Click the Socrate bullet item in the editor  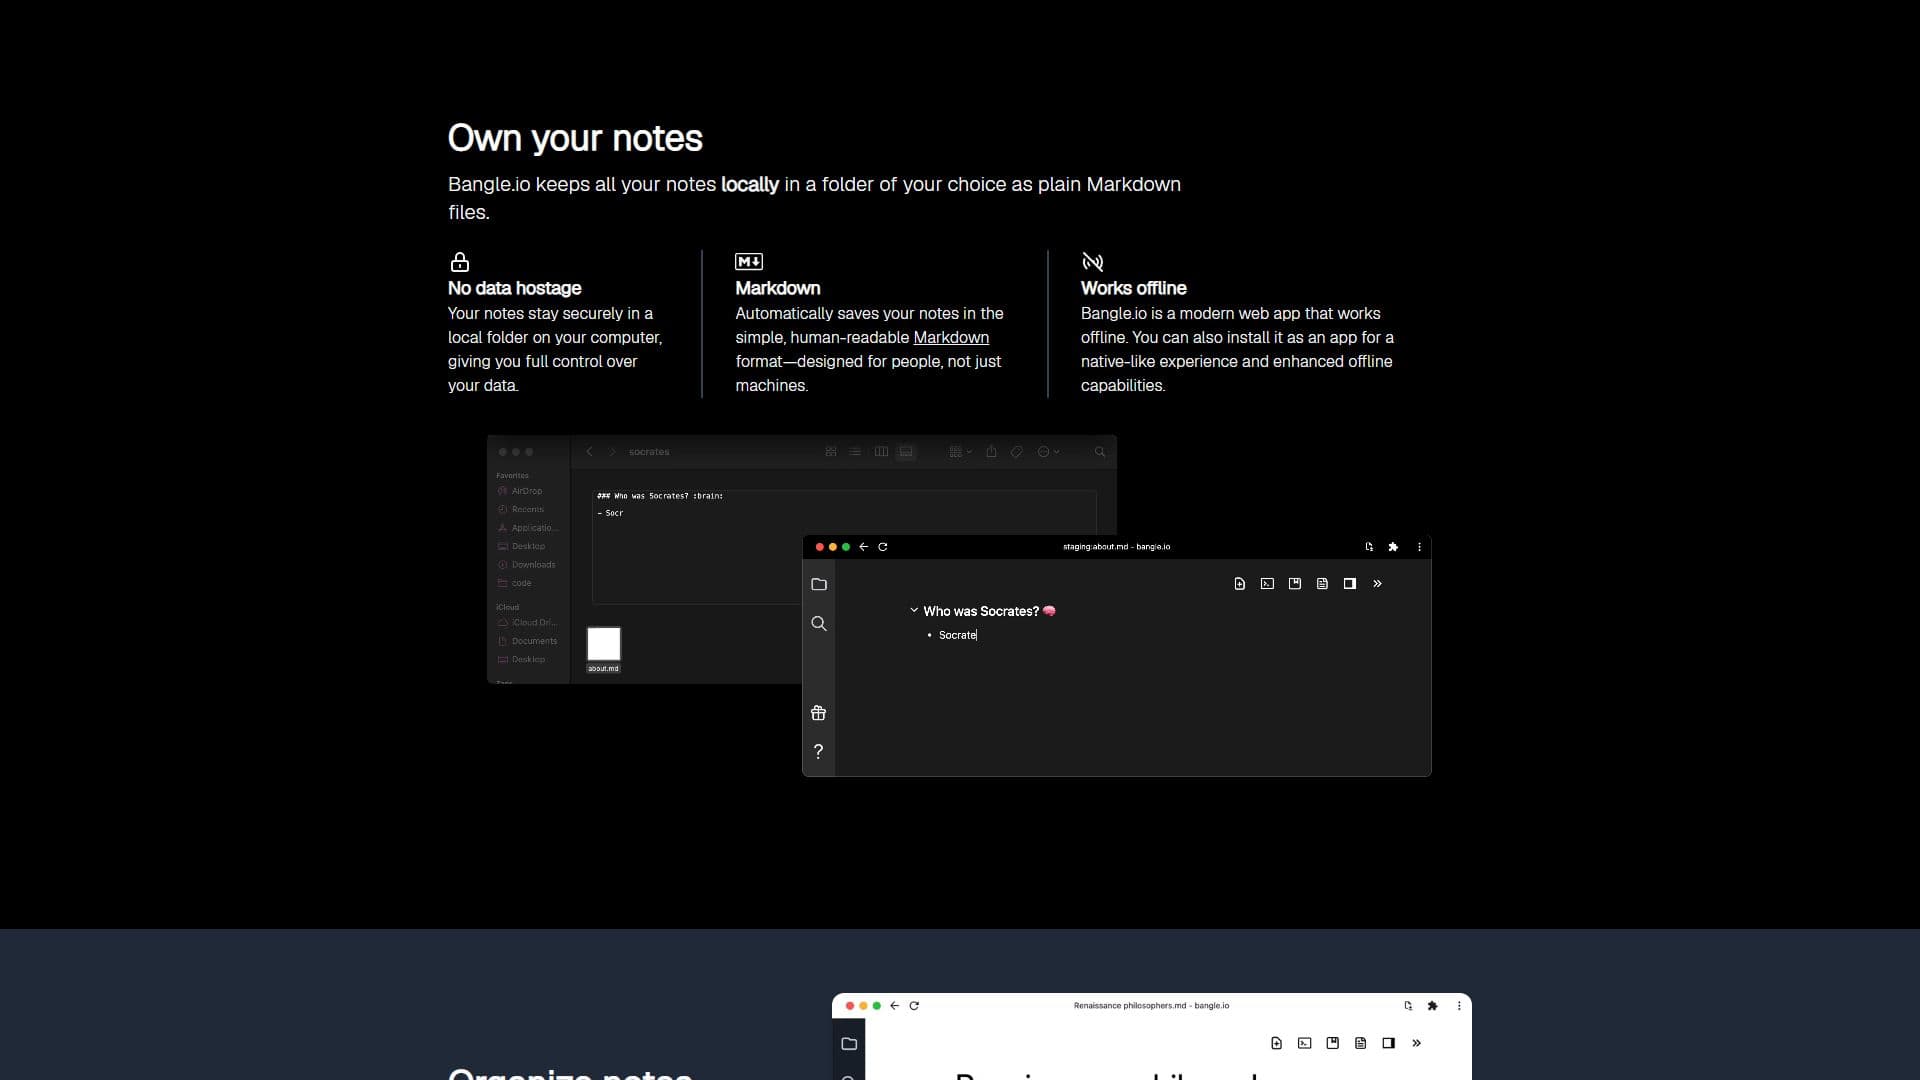point(957,635)
